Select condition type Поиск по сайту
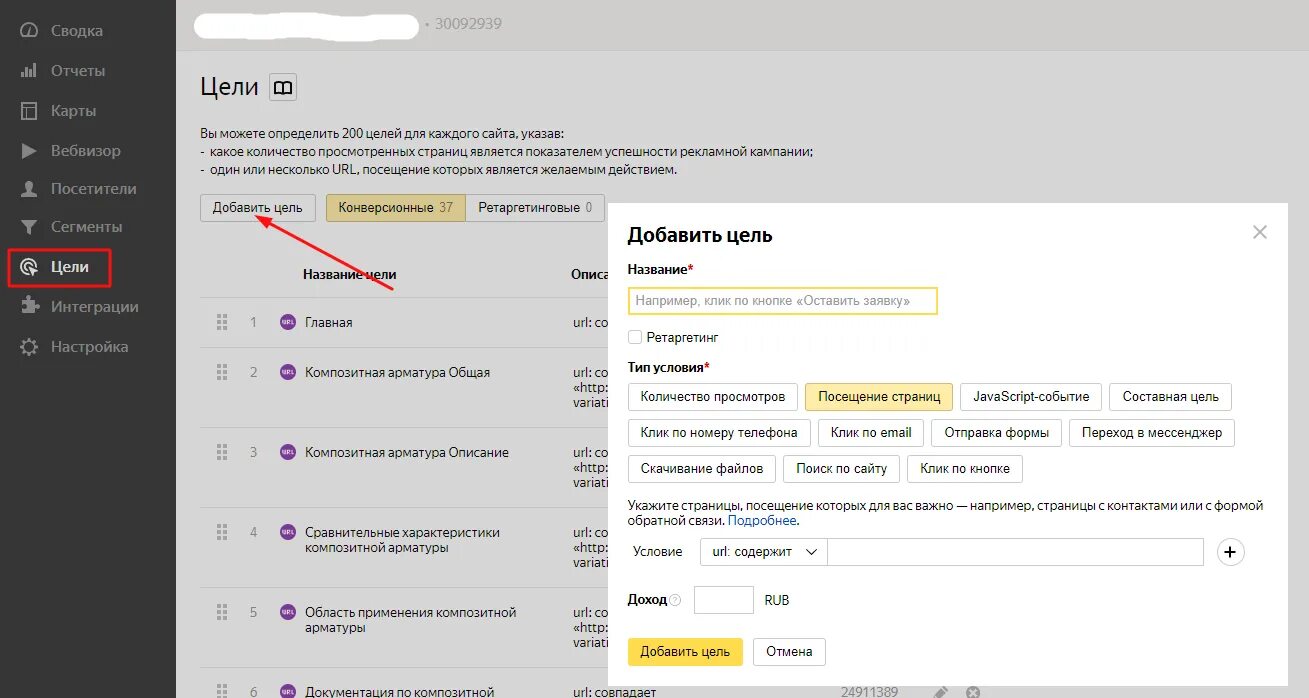1309x698 pixels. point(842,469)
